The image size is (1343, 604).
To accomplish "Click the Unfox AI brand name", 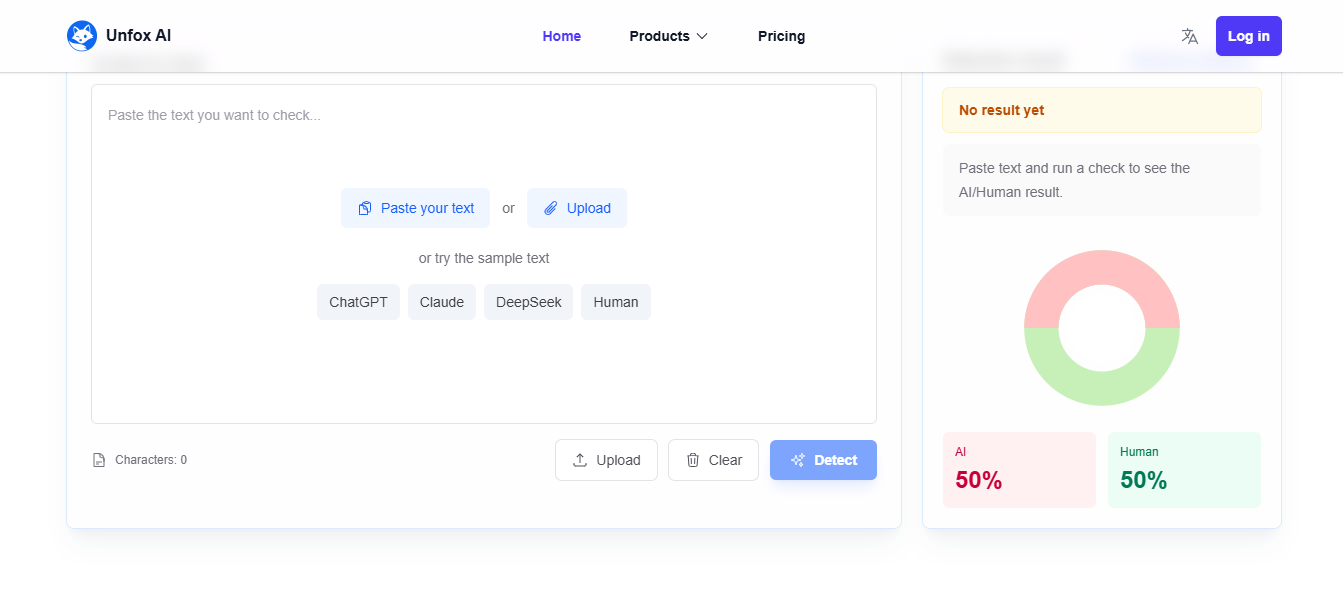I will 138,36.
